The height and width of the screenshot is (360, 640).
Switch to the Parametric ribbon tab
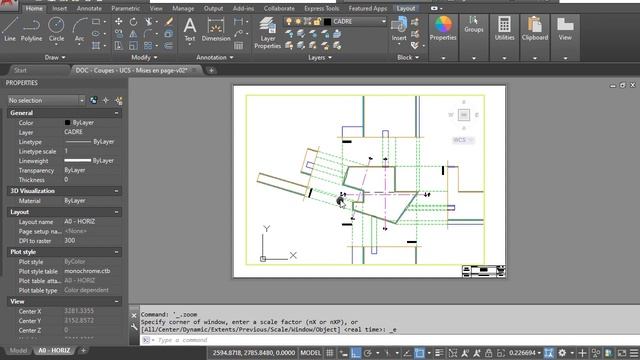tap(125, 9)
